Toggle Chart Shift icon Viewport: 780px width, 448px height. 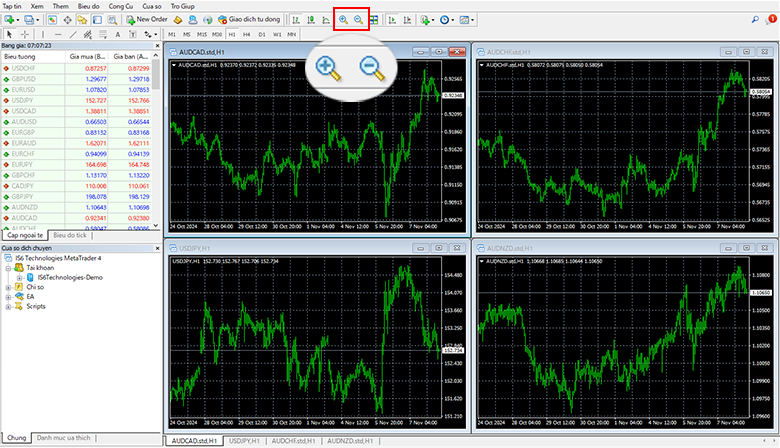point(407,20)
